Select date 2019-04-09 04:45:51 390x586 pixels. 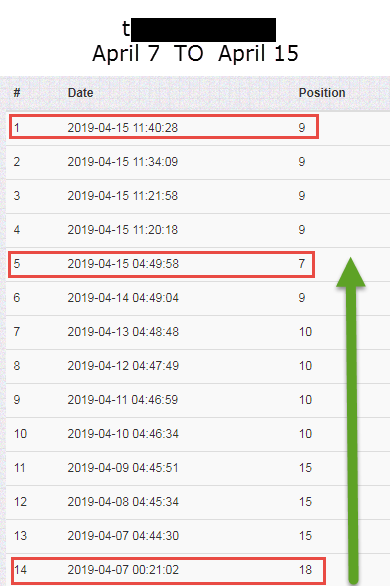123,468
